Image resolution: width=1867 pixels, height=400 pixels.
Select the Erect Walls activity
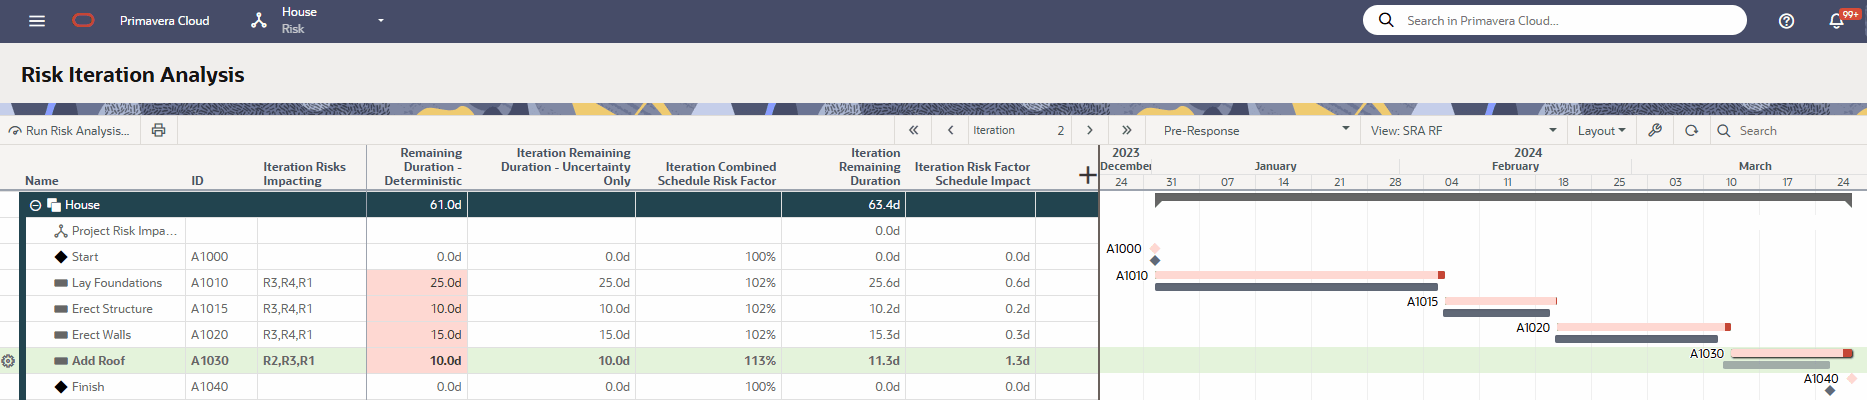coord(101,335)
